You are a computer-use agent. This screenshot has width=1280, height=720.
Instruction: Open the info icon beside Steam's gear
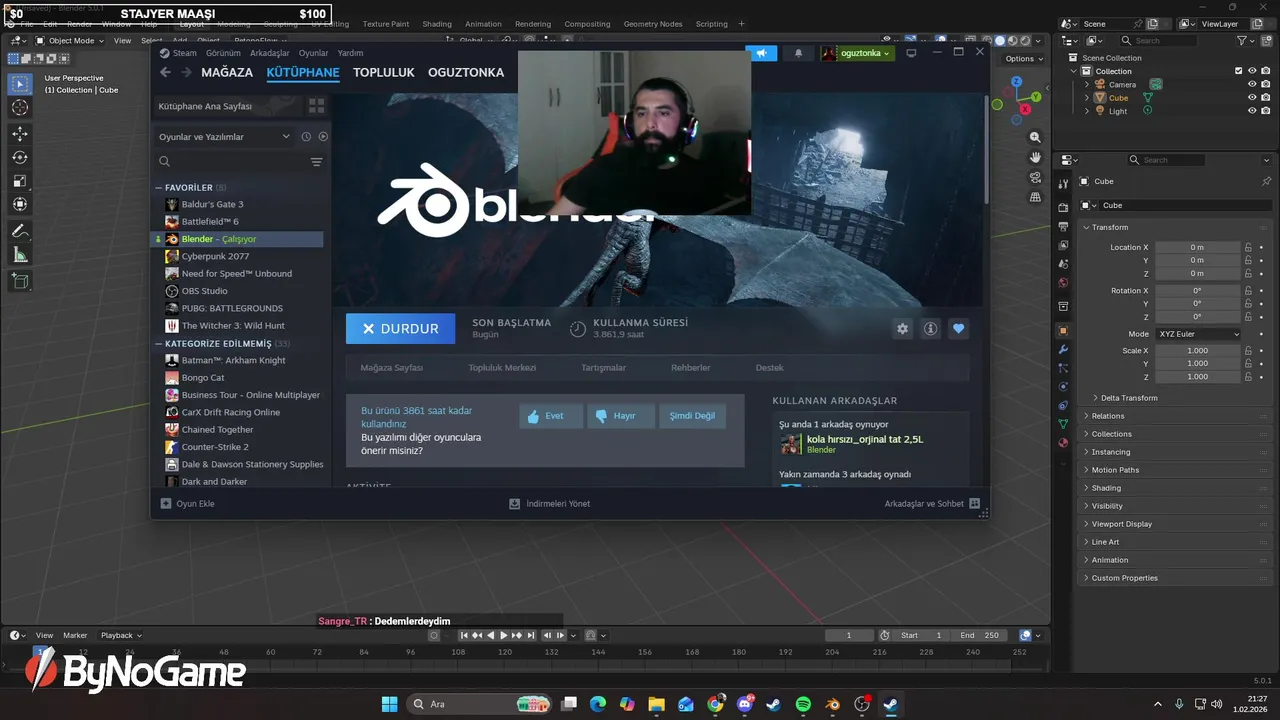[x=931, y=328]
